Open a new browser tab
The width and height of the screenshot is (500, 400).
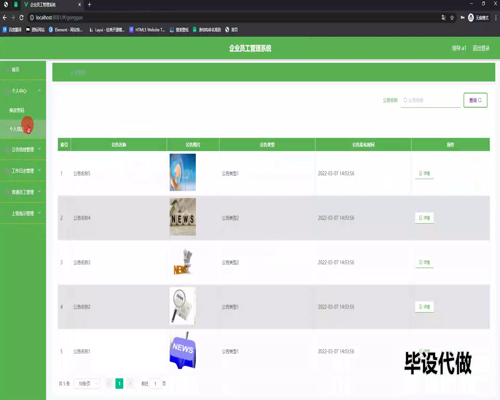coord(89,5)
